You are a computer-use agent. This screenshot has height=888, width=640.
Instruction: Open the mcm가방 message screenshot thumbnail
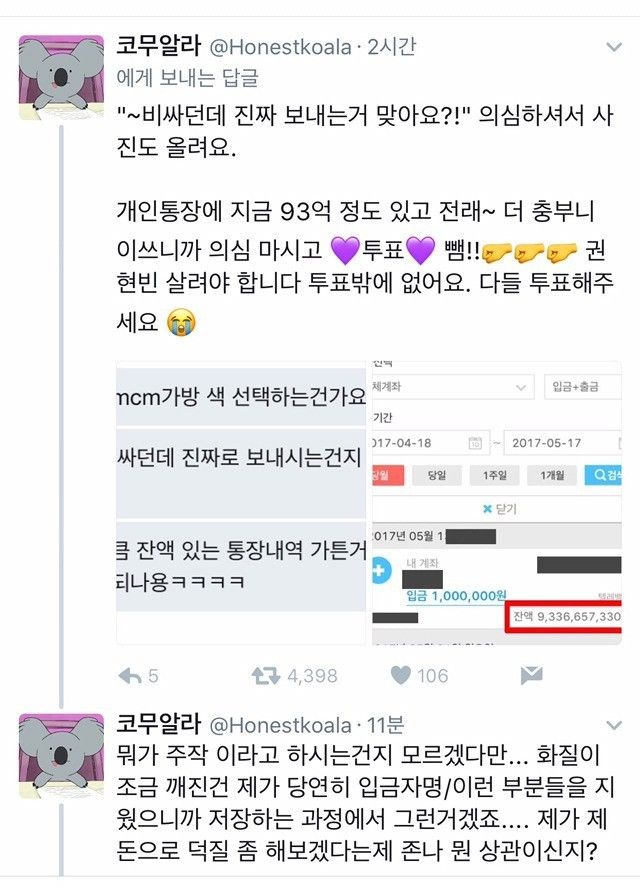point(241,503)
